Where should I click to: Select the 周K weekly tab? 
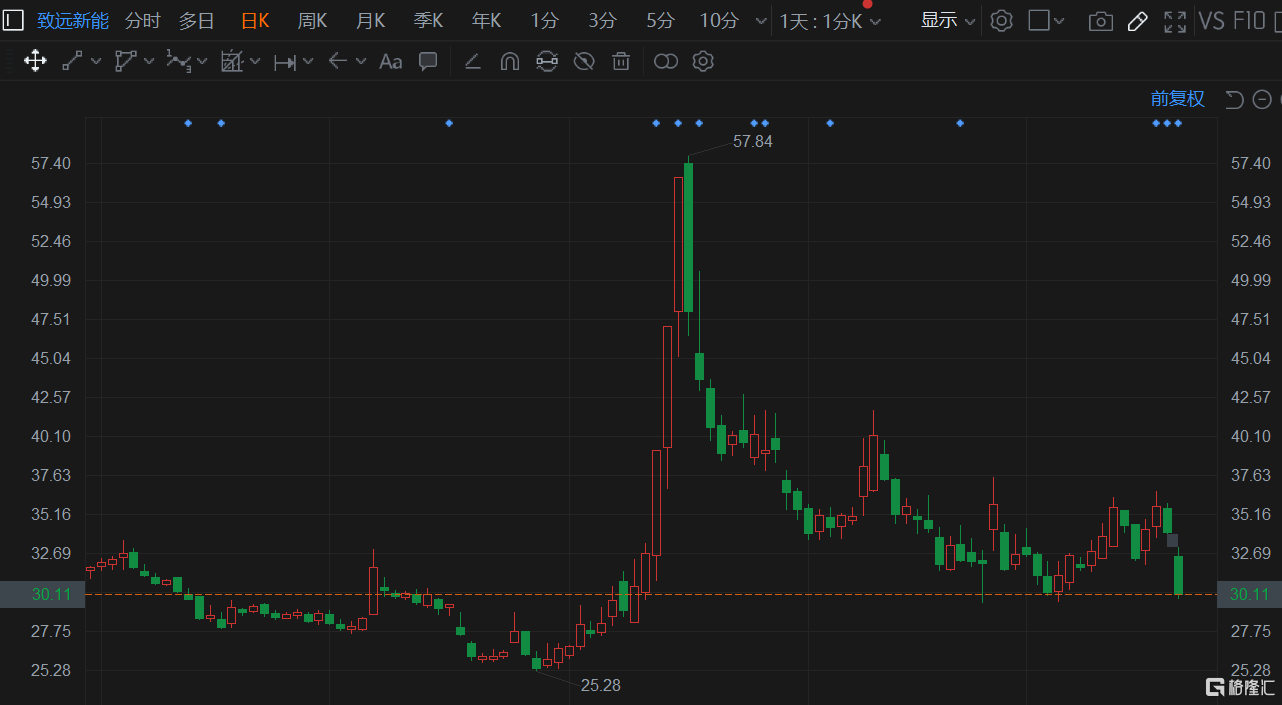point(312,21)
